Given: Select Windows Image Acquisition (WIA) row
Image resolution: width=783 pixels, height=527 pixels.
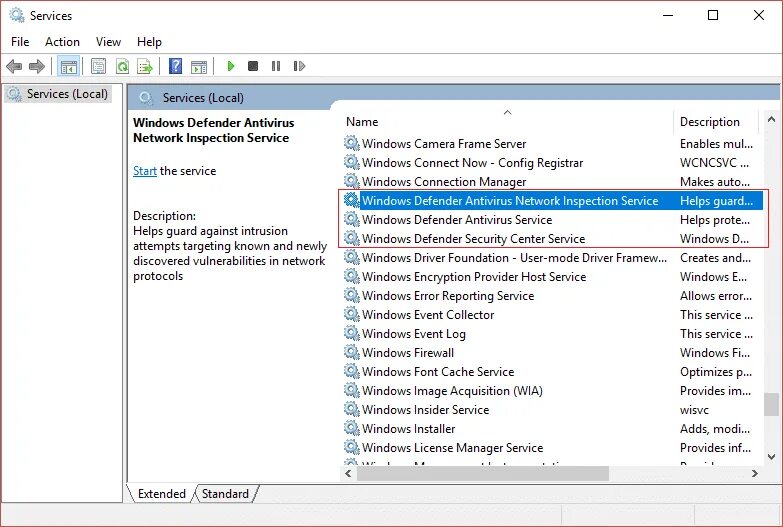Looking at the screenshot, I should pyautogui.click(x=553, y=390).
